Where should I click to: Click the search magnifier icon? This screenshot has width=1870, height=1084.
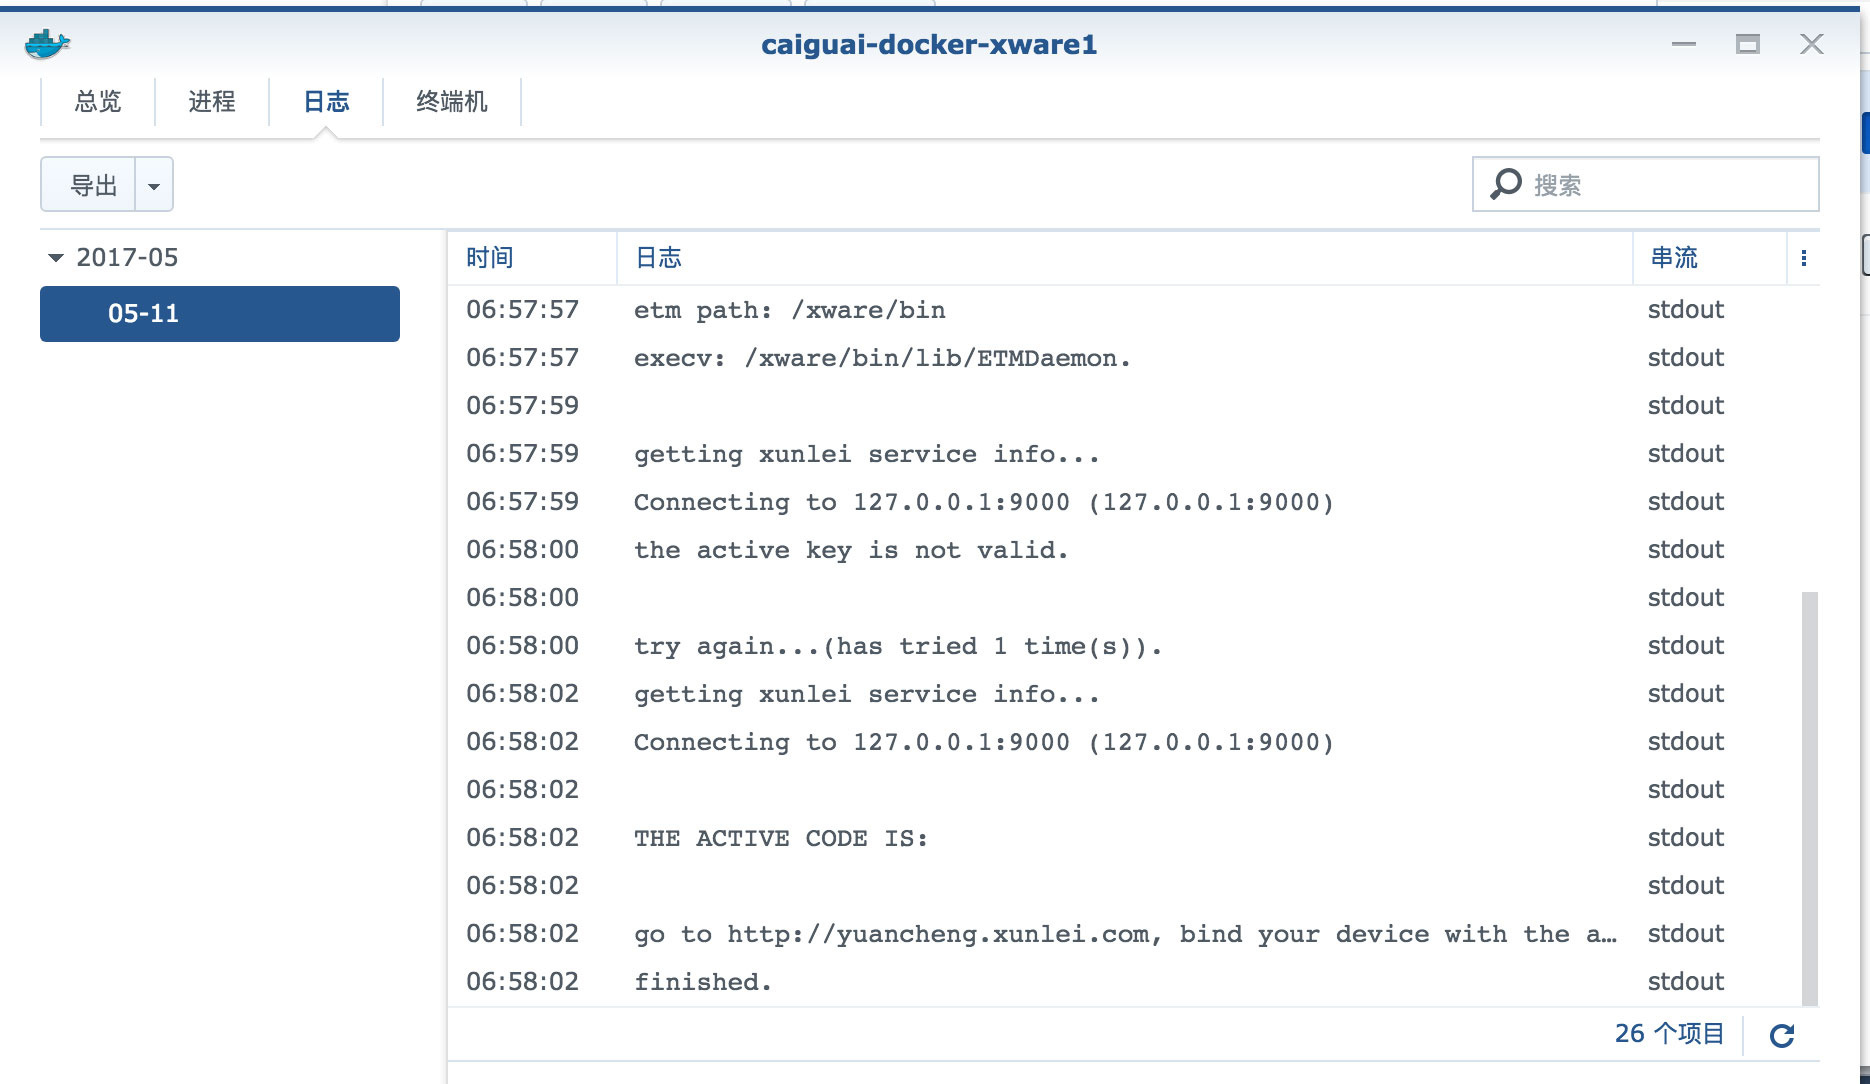tap(1506, 184)
